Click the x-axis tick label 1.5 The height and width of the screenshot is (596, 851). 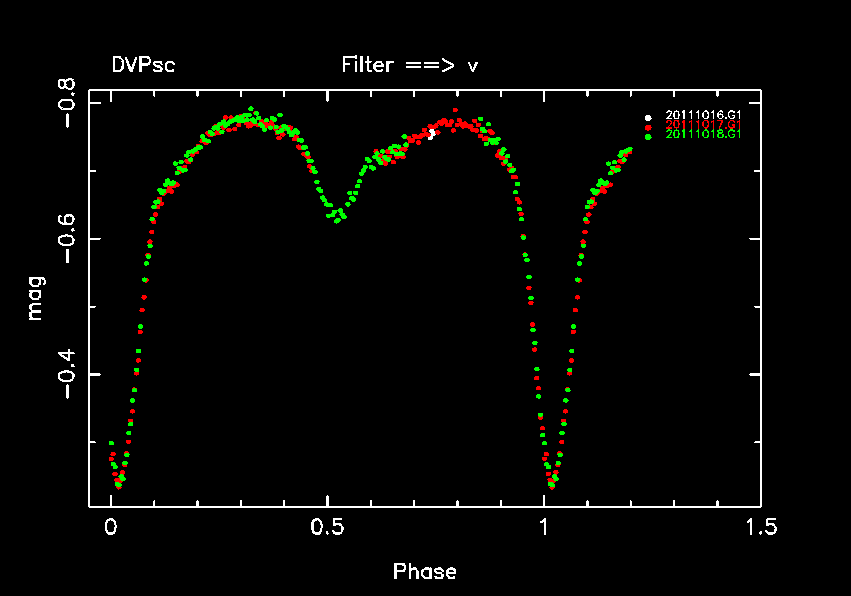pos(759,527)
